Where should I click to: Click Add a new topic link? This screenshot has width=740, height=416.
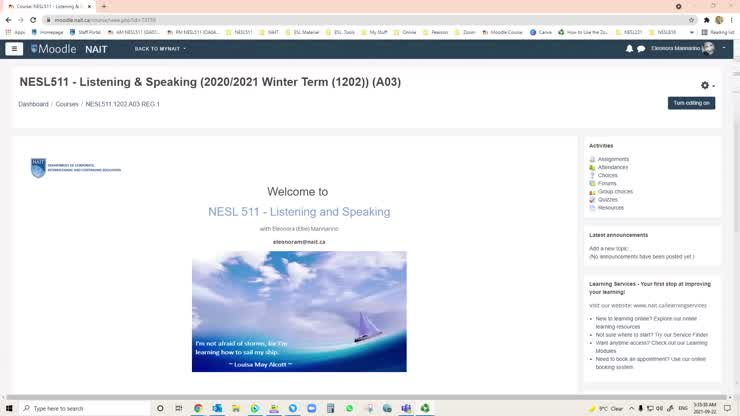pos(609,248)
